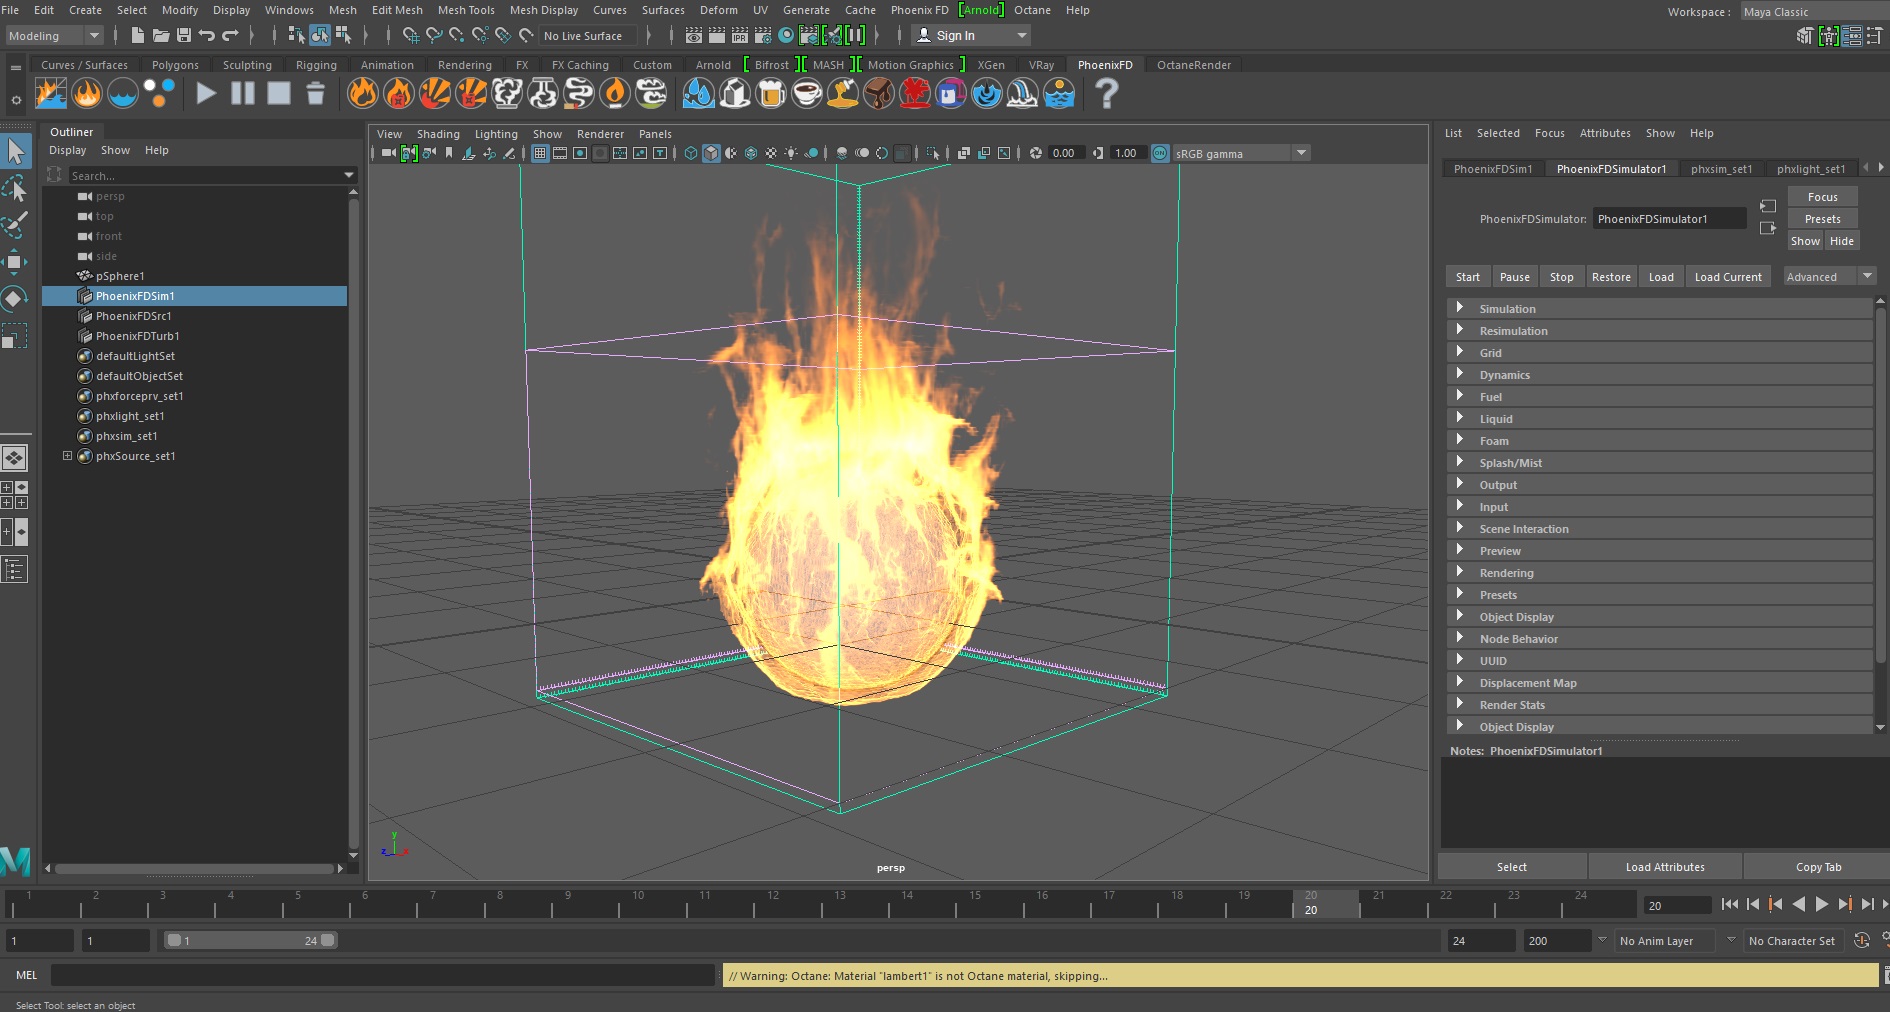This screenshot has width=1890, height=1012.
Task: Toggle the view transform ON button
Action: coord(1160,153)
